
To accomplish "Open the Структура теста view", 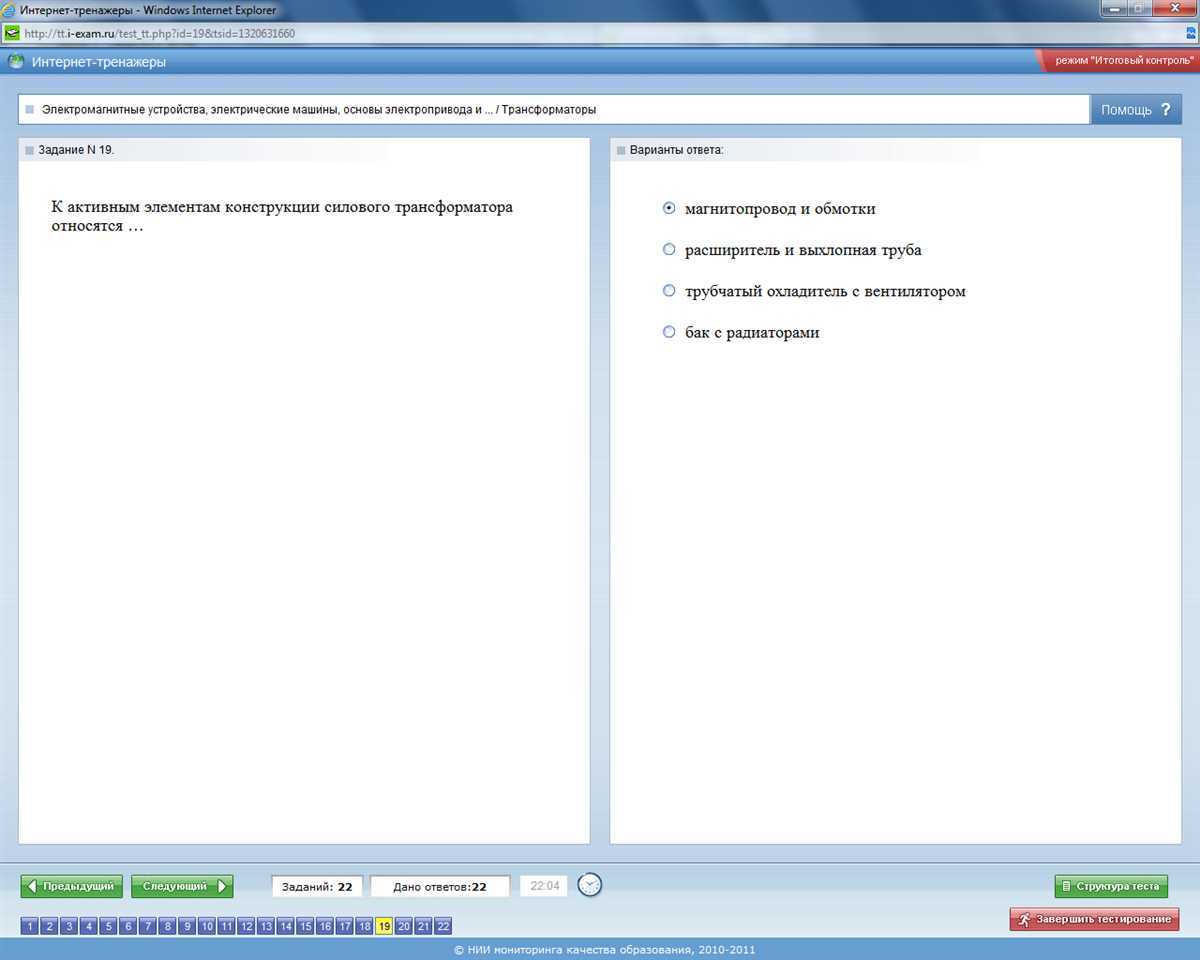I will tap(1111, 886).
